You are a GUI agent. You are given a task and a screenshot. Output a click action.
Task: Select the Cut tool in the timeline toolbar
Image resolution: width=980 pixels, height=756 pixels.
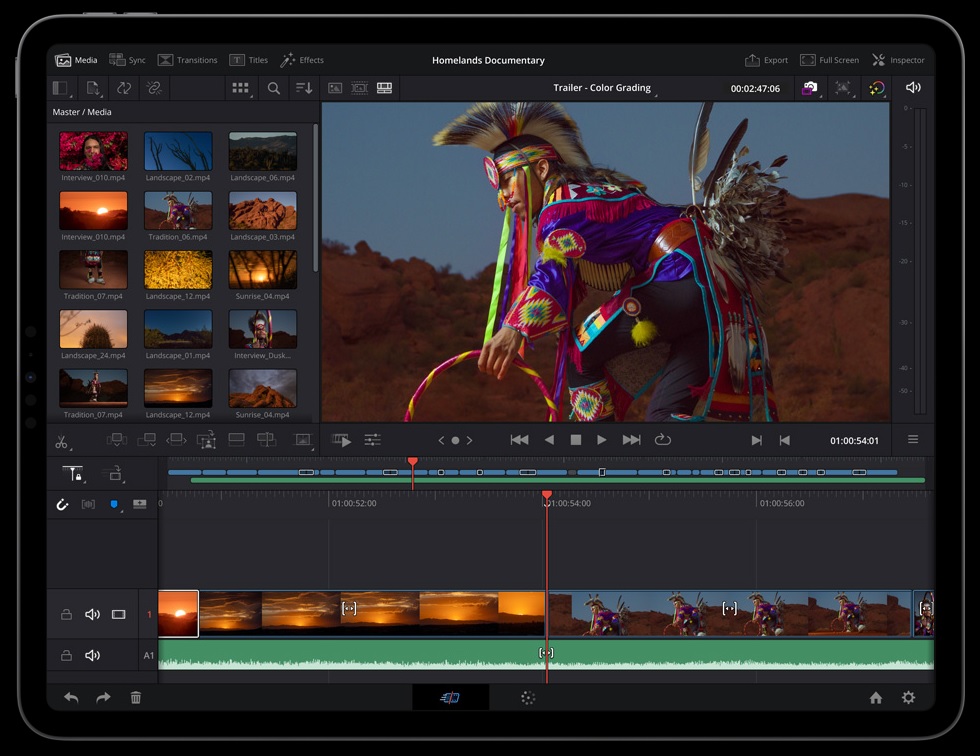(61, 440)
